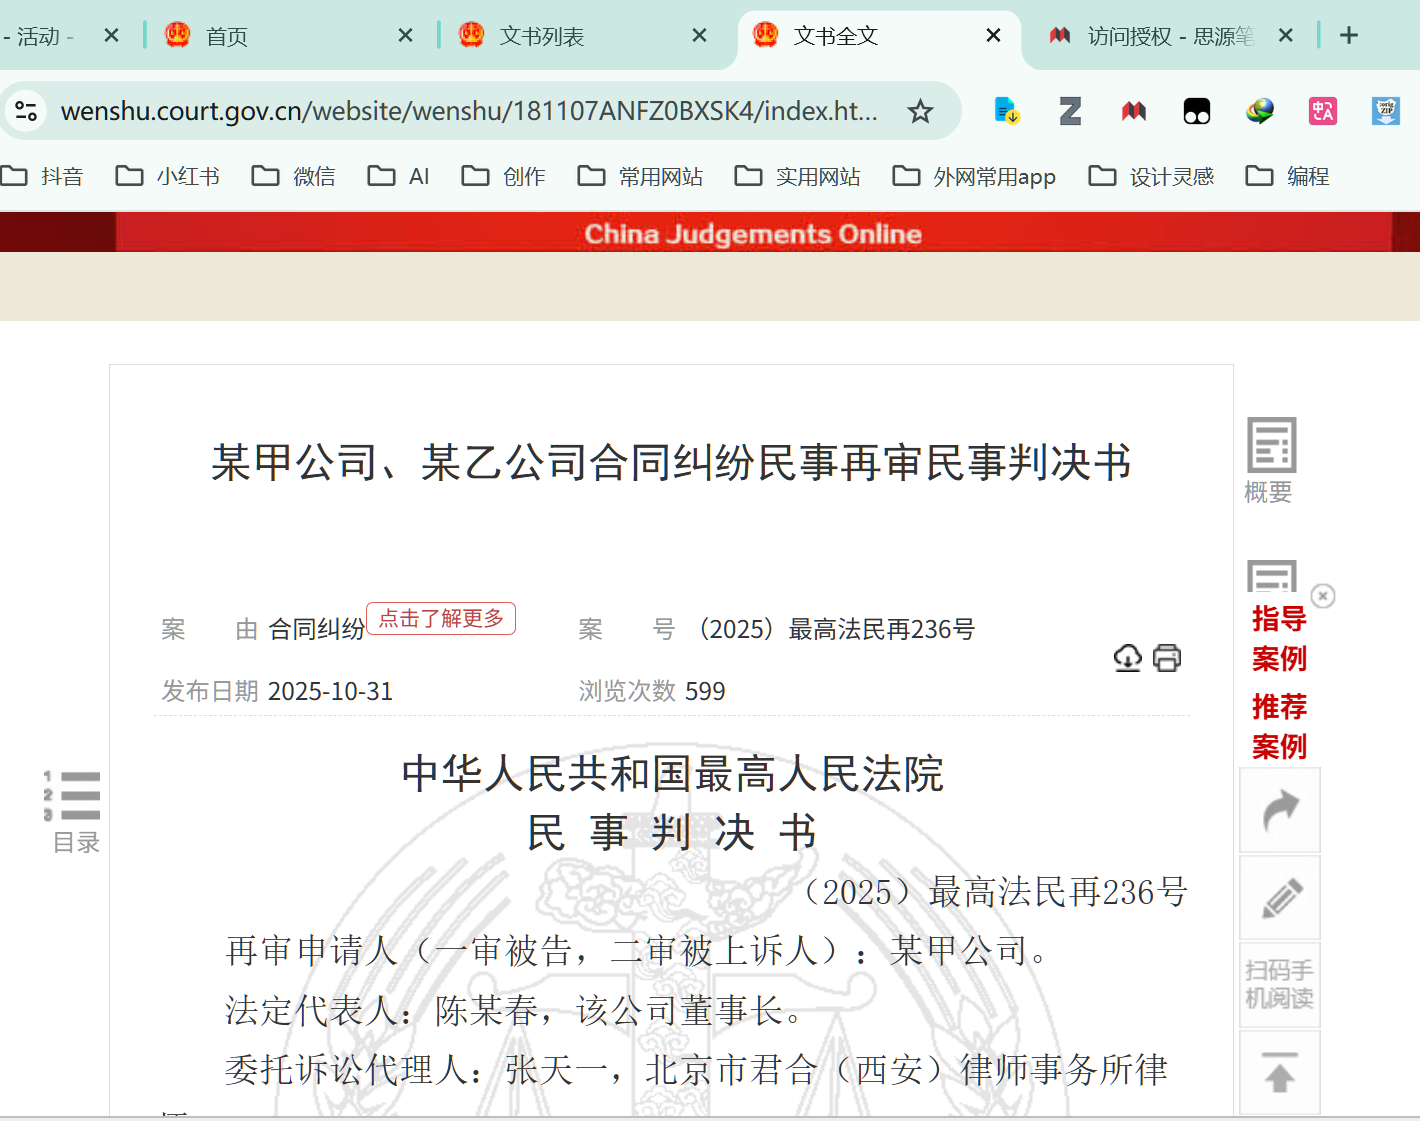Viewport: 1420px width, 1121px height.
Task: Switch to the 文书列表 tab
Action: [x=542, y=37]
